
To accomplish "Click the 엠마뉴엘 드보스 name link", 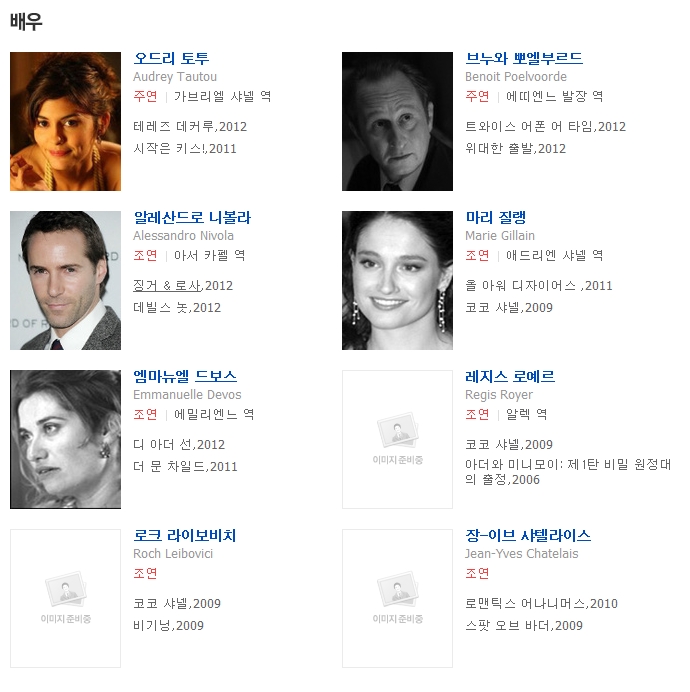I will [185, 376].
